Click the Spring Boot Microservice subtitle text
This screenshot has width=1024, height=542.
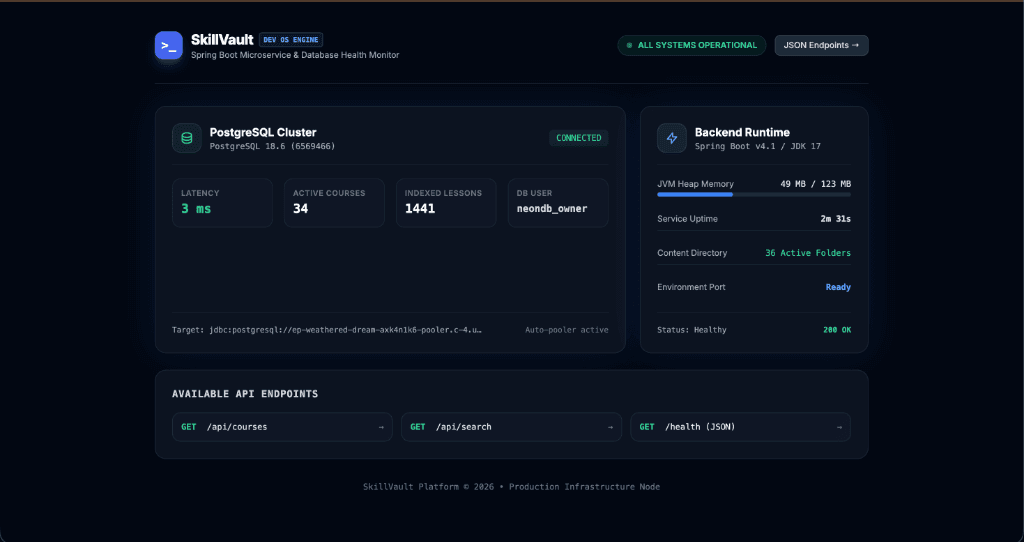295,56
